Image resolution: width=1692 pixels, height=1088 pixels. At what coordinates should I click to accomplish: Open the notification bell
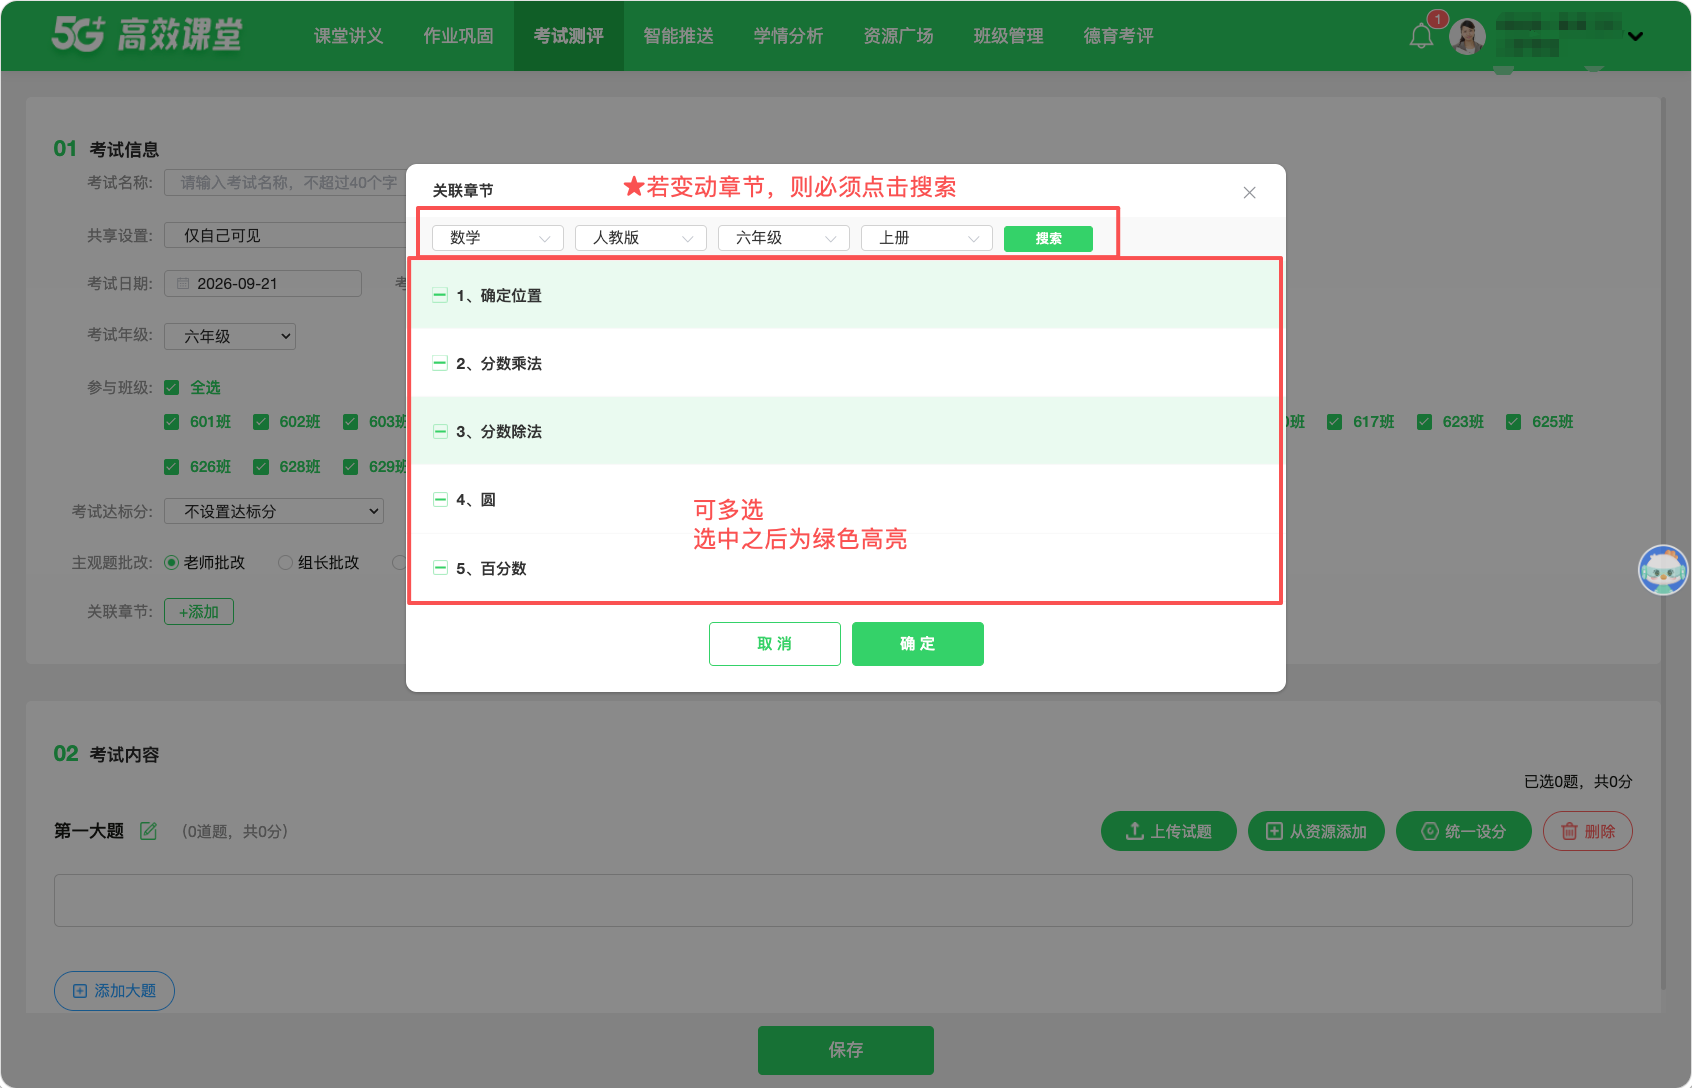[1421, 37]
